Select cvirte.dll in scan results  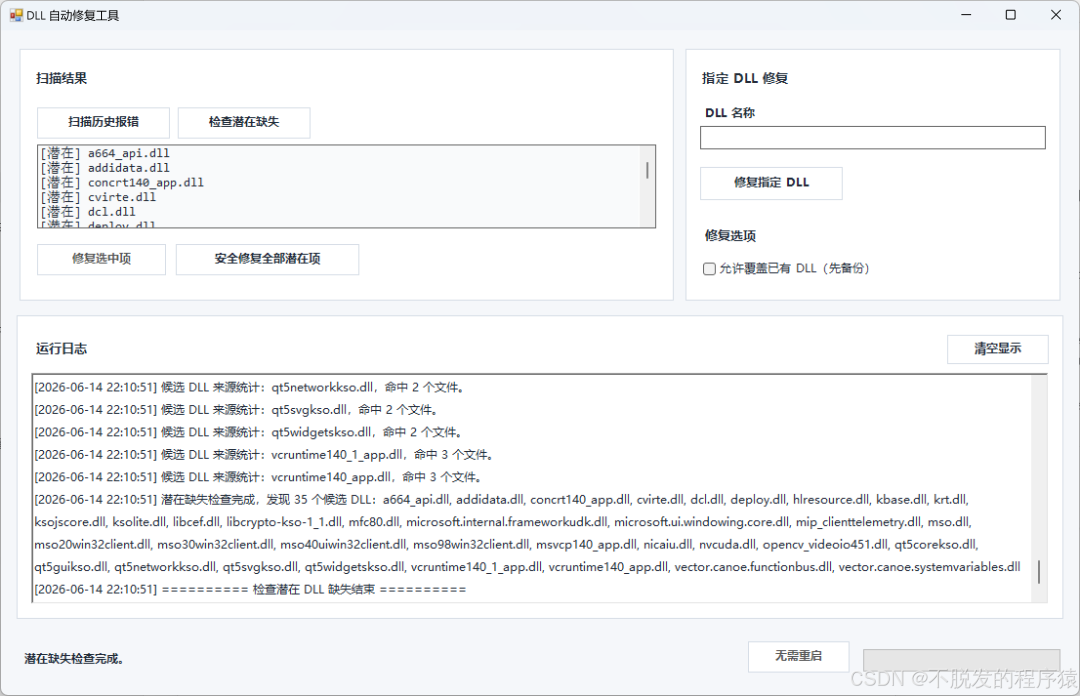[339, 197]
